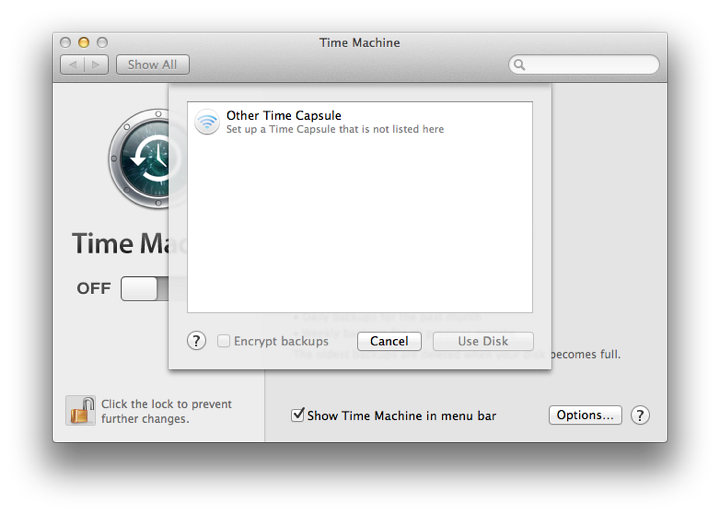Image resolution: width=720 pixels, height=515 pixels.
Task: Click the magnifier icon in the search field
Action: [x=519, y=65]
